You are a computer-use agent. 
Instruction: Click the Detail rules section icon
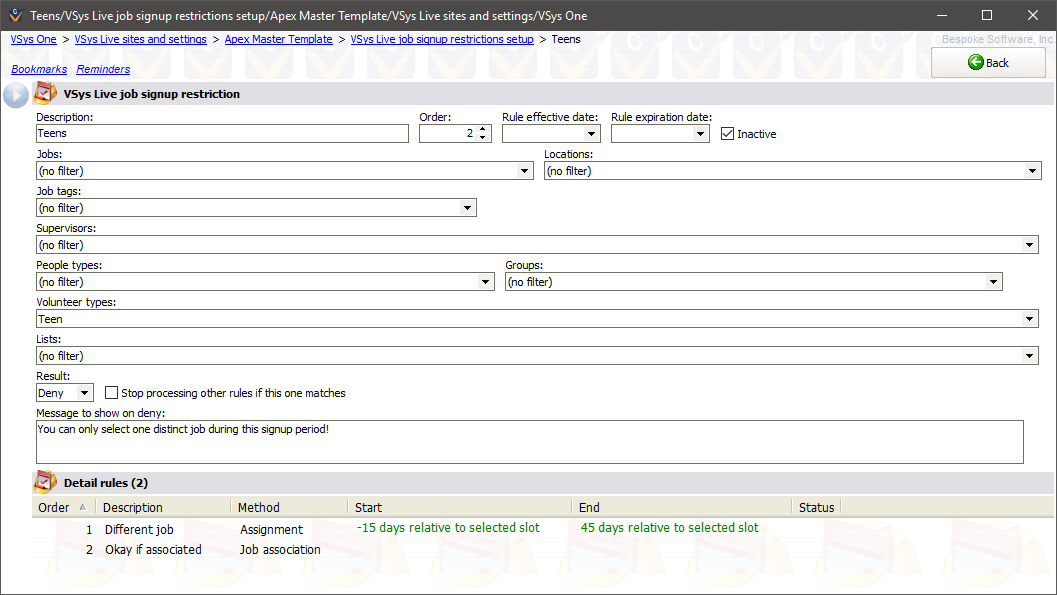point(45,482)
